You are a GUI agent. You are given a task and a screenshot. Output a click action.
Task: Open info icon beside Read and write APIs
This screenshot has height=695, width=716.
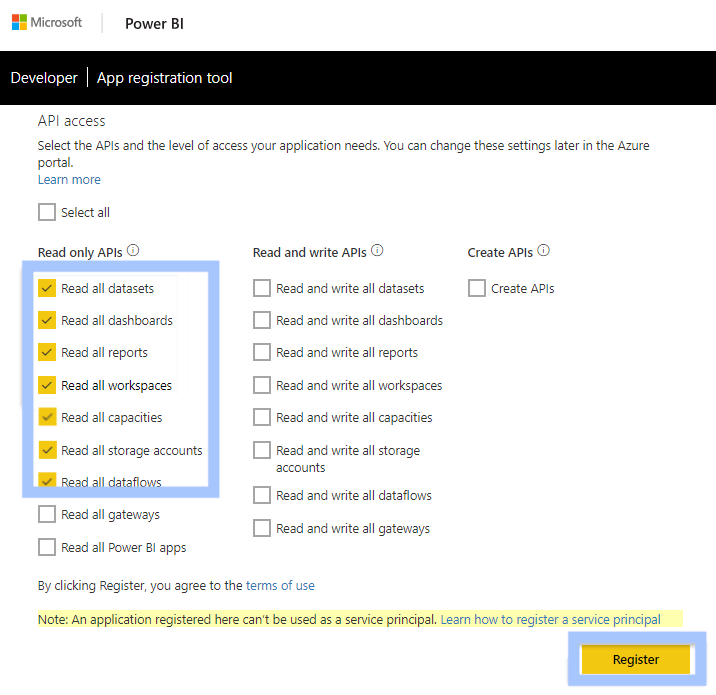point(377,250)
